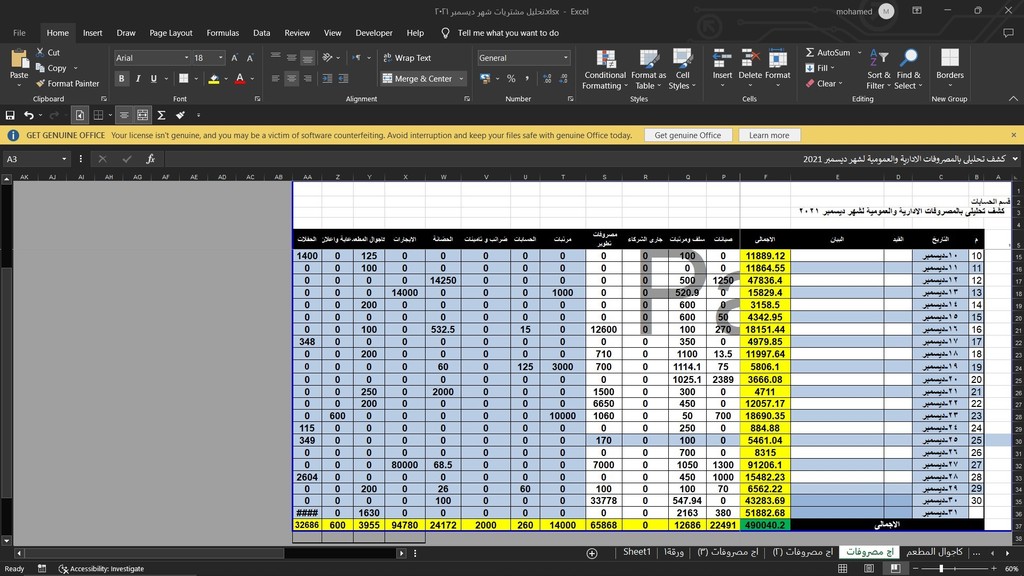Viewport: 1024px width, 576px height.
Task: Increase font size with the larger A icon
Action: click(234, 58)
